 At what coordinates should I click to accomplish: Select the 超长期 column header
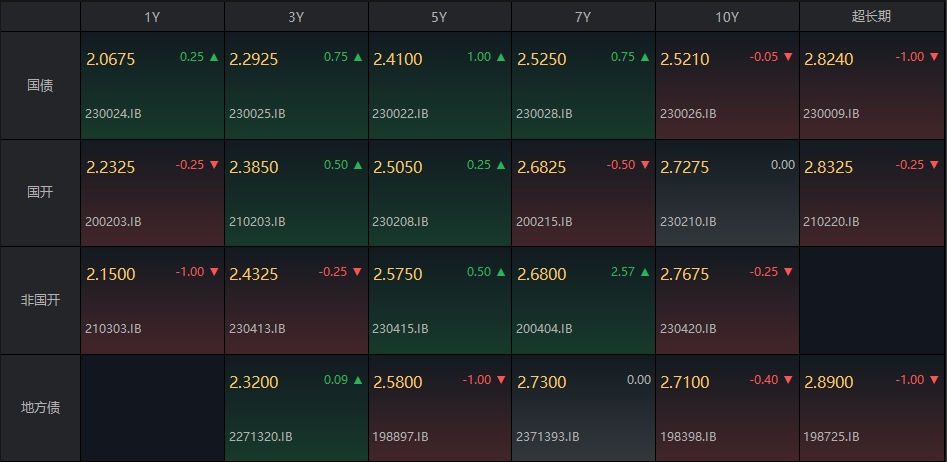[x=872, y=17]
